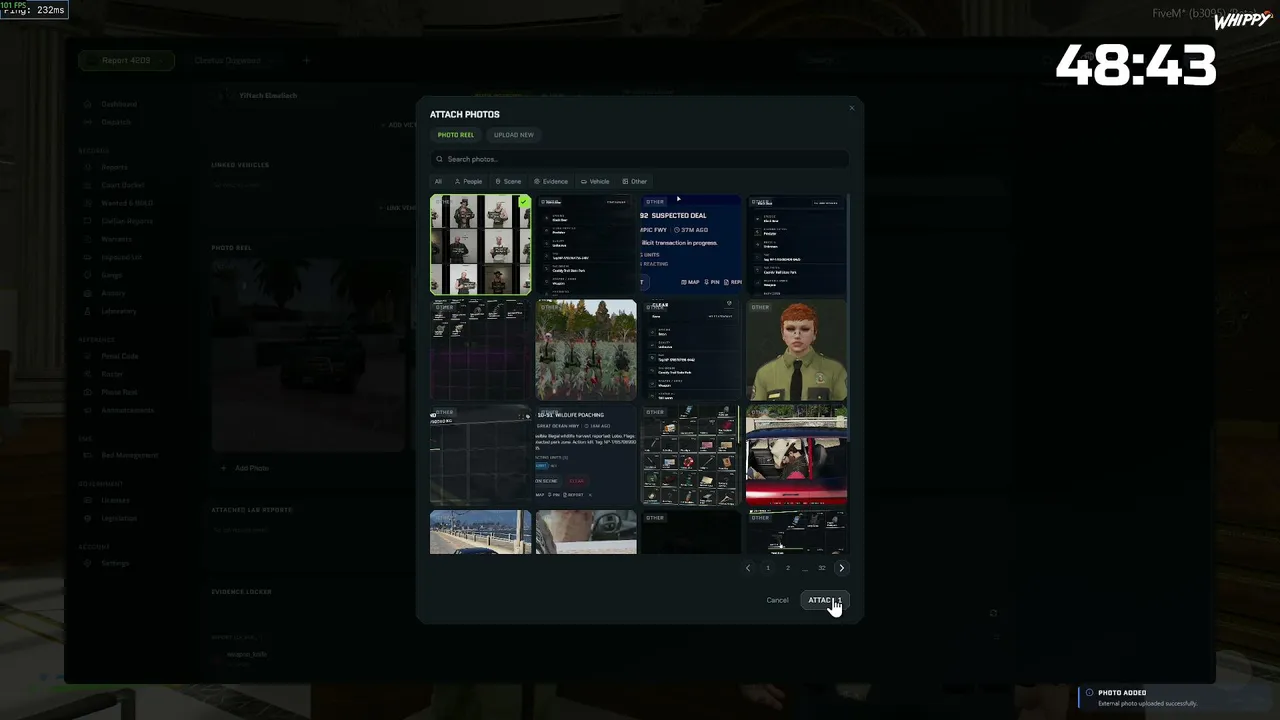Filter photos by Vehicle

pyautogui.click(x=595, y=181)
